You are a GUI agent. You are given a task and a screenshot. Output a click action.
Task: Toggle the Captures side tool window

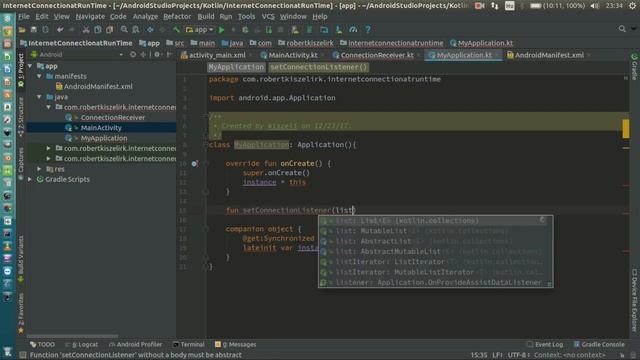pos(21,163)
